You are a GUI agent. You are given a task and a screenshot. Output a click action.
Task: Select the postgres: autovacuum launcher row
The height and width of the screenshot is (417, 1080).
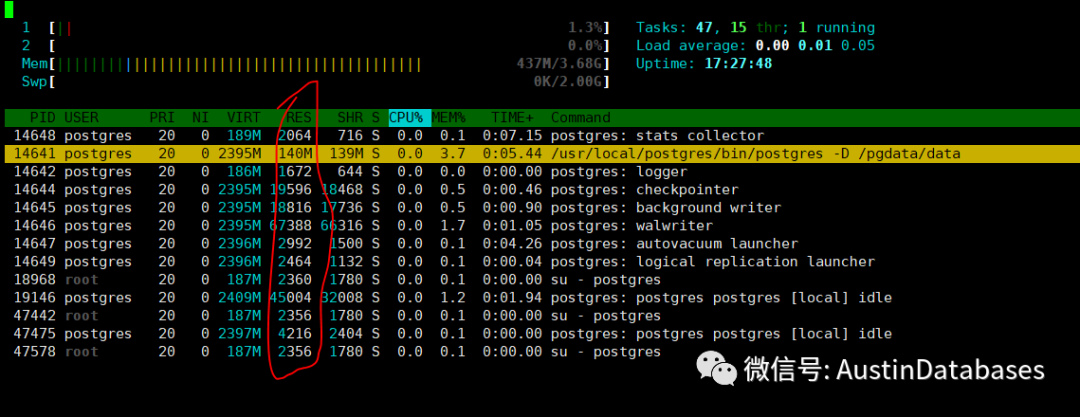click(540, 243)
